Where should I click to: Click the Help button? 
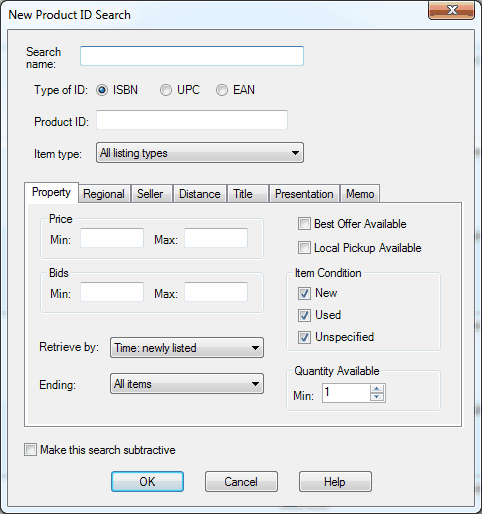(335, 481)
